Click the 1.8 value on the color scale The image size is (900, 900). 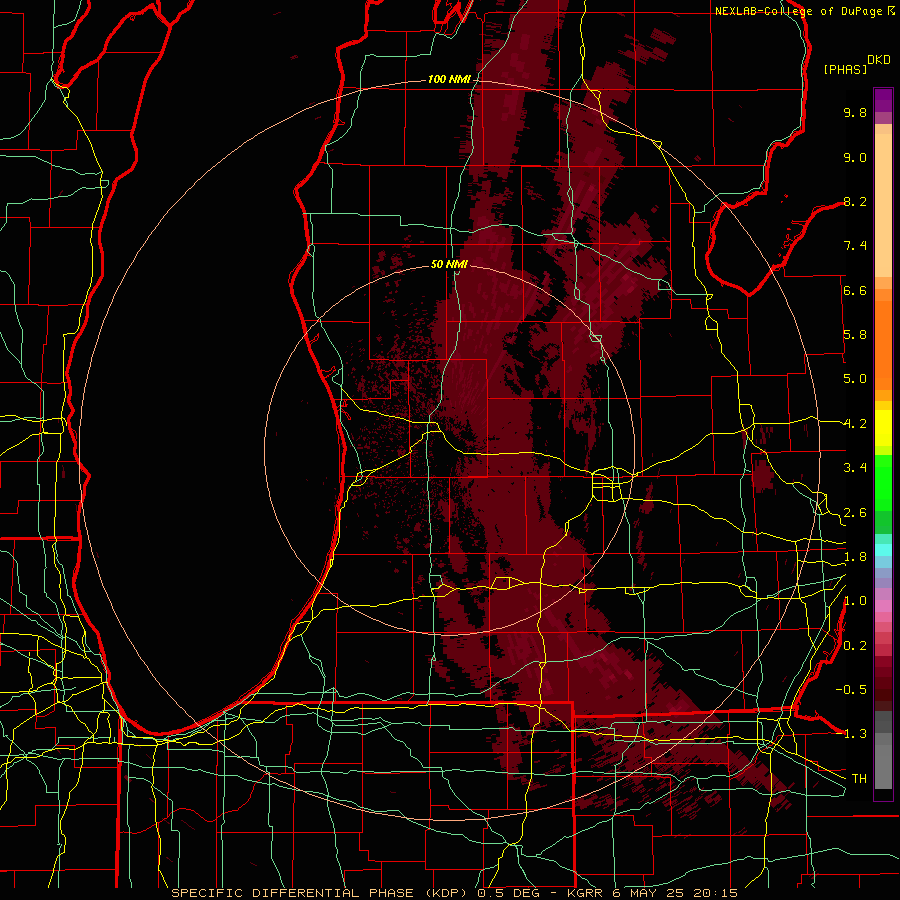coord(855,557)
